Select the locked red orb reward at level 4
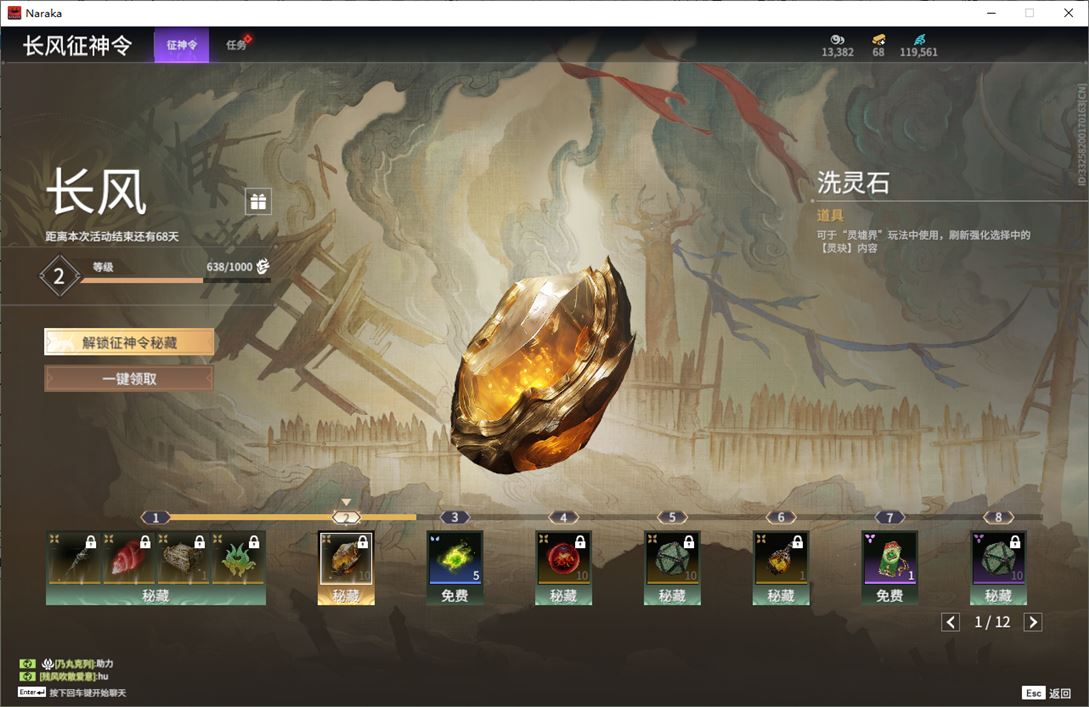Viewport: 1089px width, 707px height. pos(563,558)
